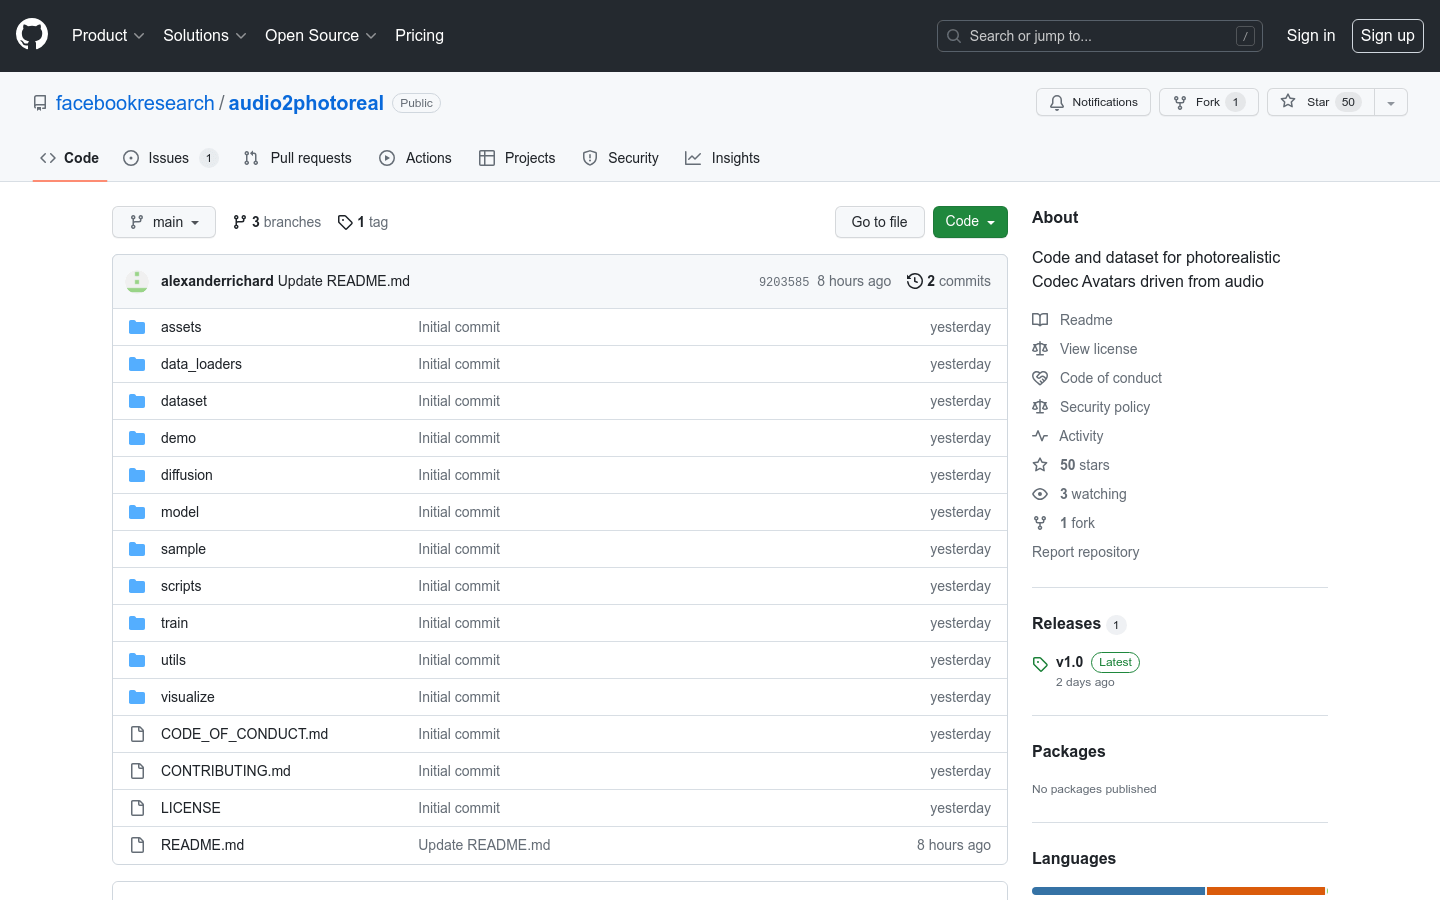Open the main branch selector dropdown
Image resolution: width=1440 pixels, height=900 pixels.
point(164,222)
